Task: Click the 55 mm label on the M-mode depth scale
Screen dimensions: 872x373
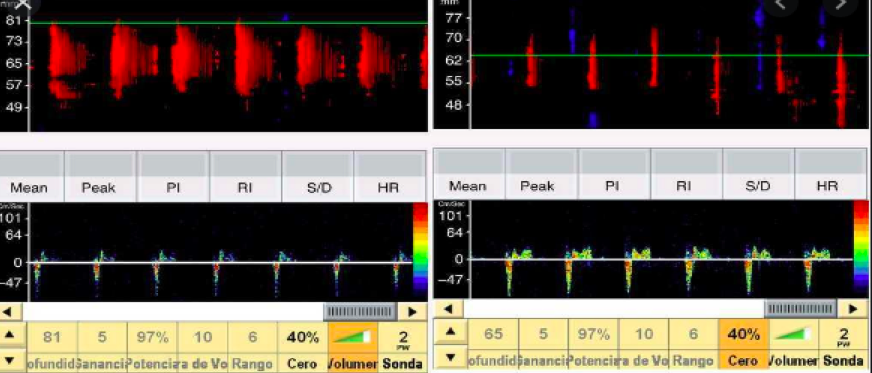Action: pyautogui.click(x=455, y=82)
